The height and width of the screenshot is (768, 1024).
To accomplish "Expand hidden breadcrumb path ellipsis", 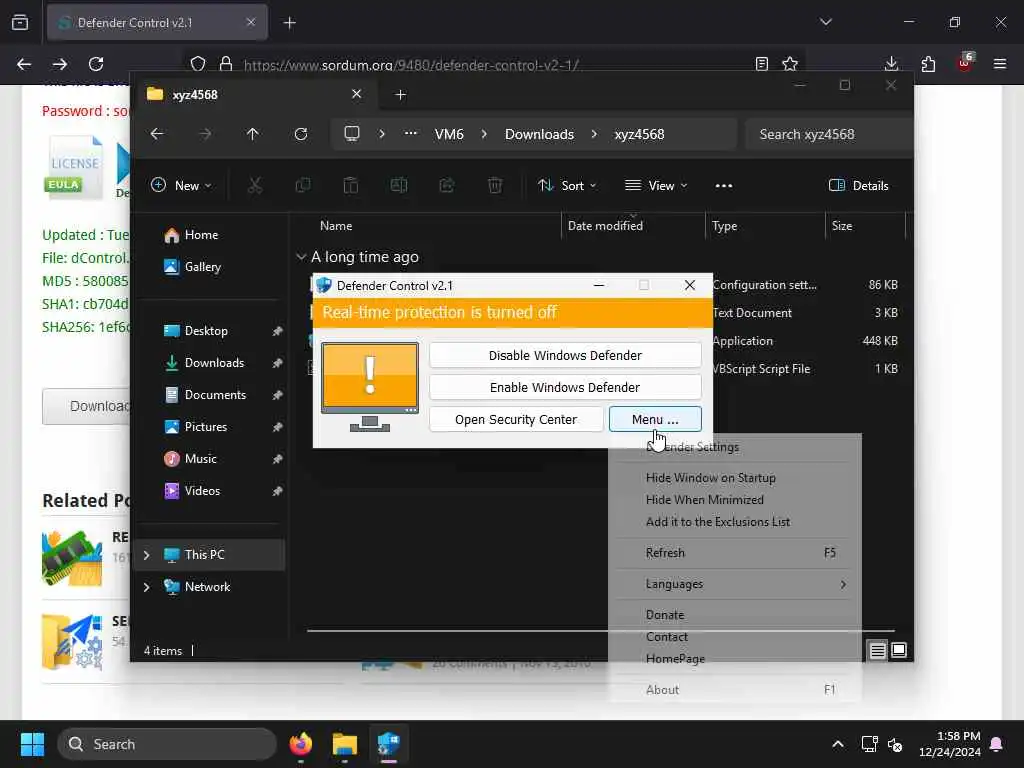I will [410, 134].
